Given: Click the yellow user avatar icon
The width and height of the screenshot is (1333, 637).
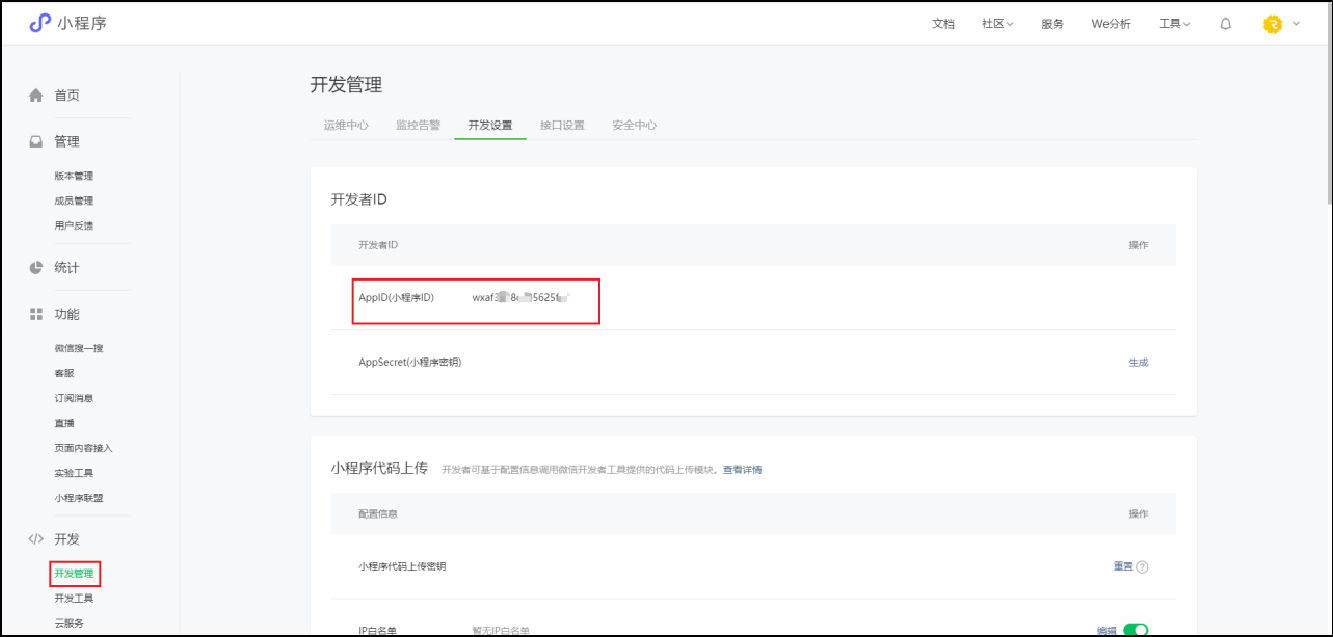Looking at the screenshot, I should [1272, 24].
